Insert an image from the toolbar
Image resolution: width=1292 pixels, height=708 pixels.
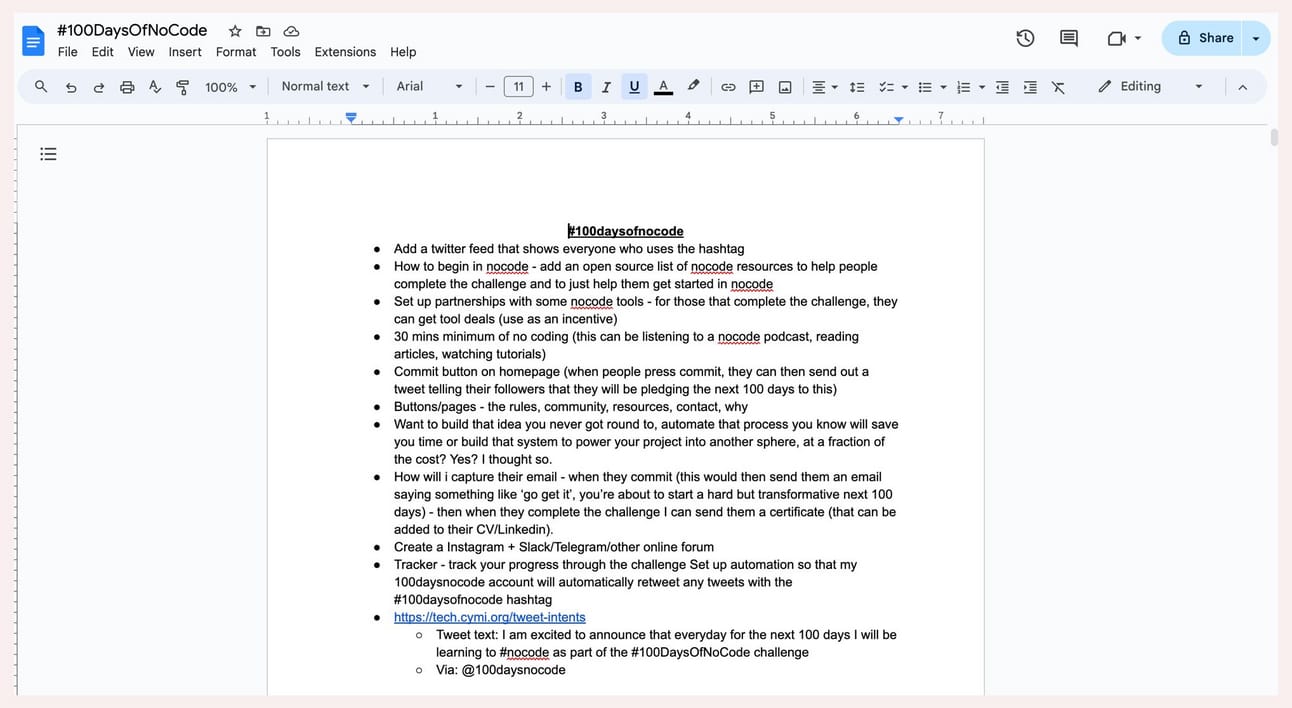point(785,87)
